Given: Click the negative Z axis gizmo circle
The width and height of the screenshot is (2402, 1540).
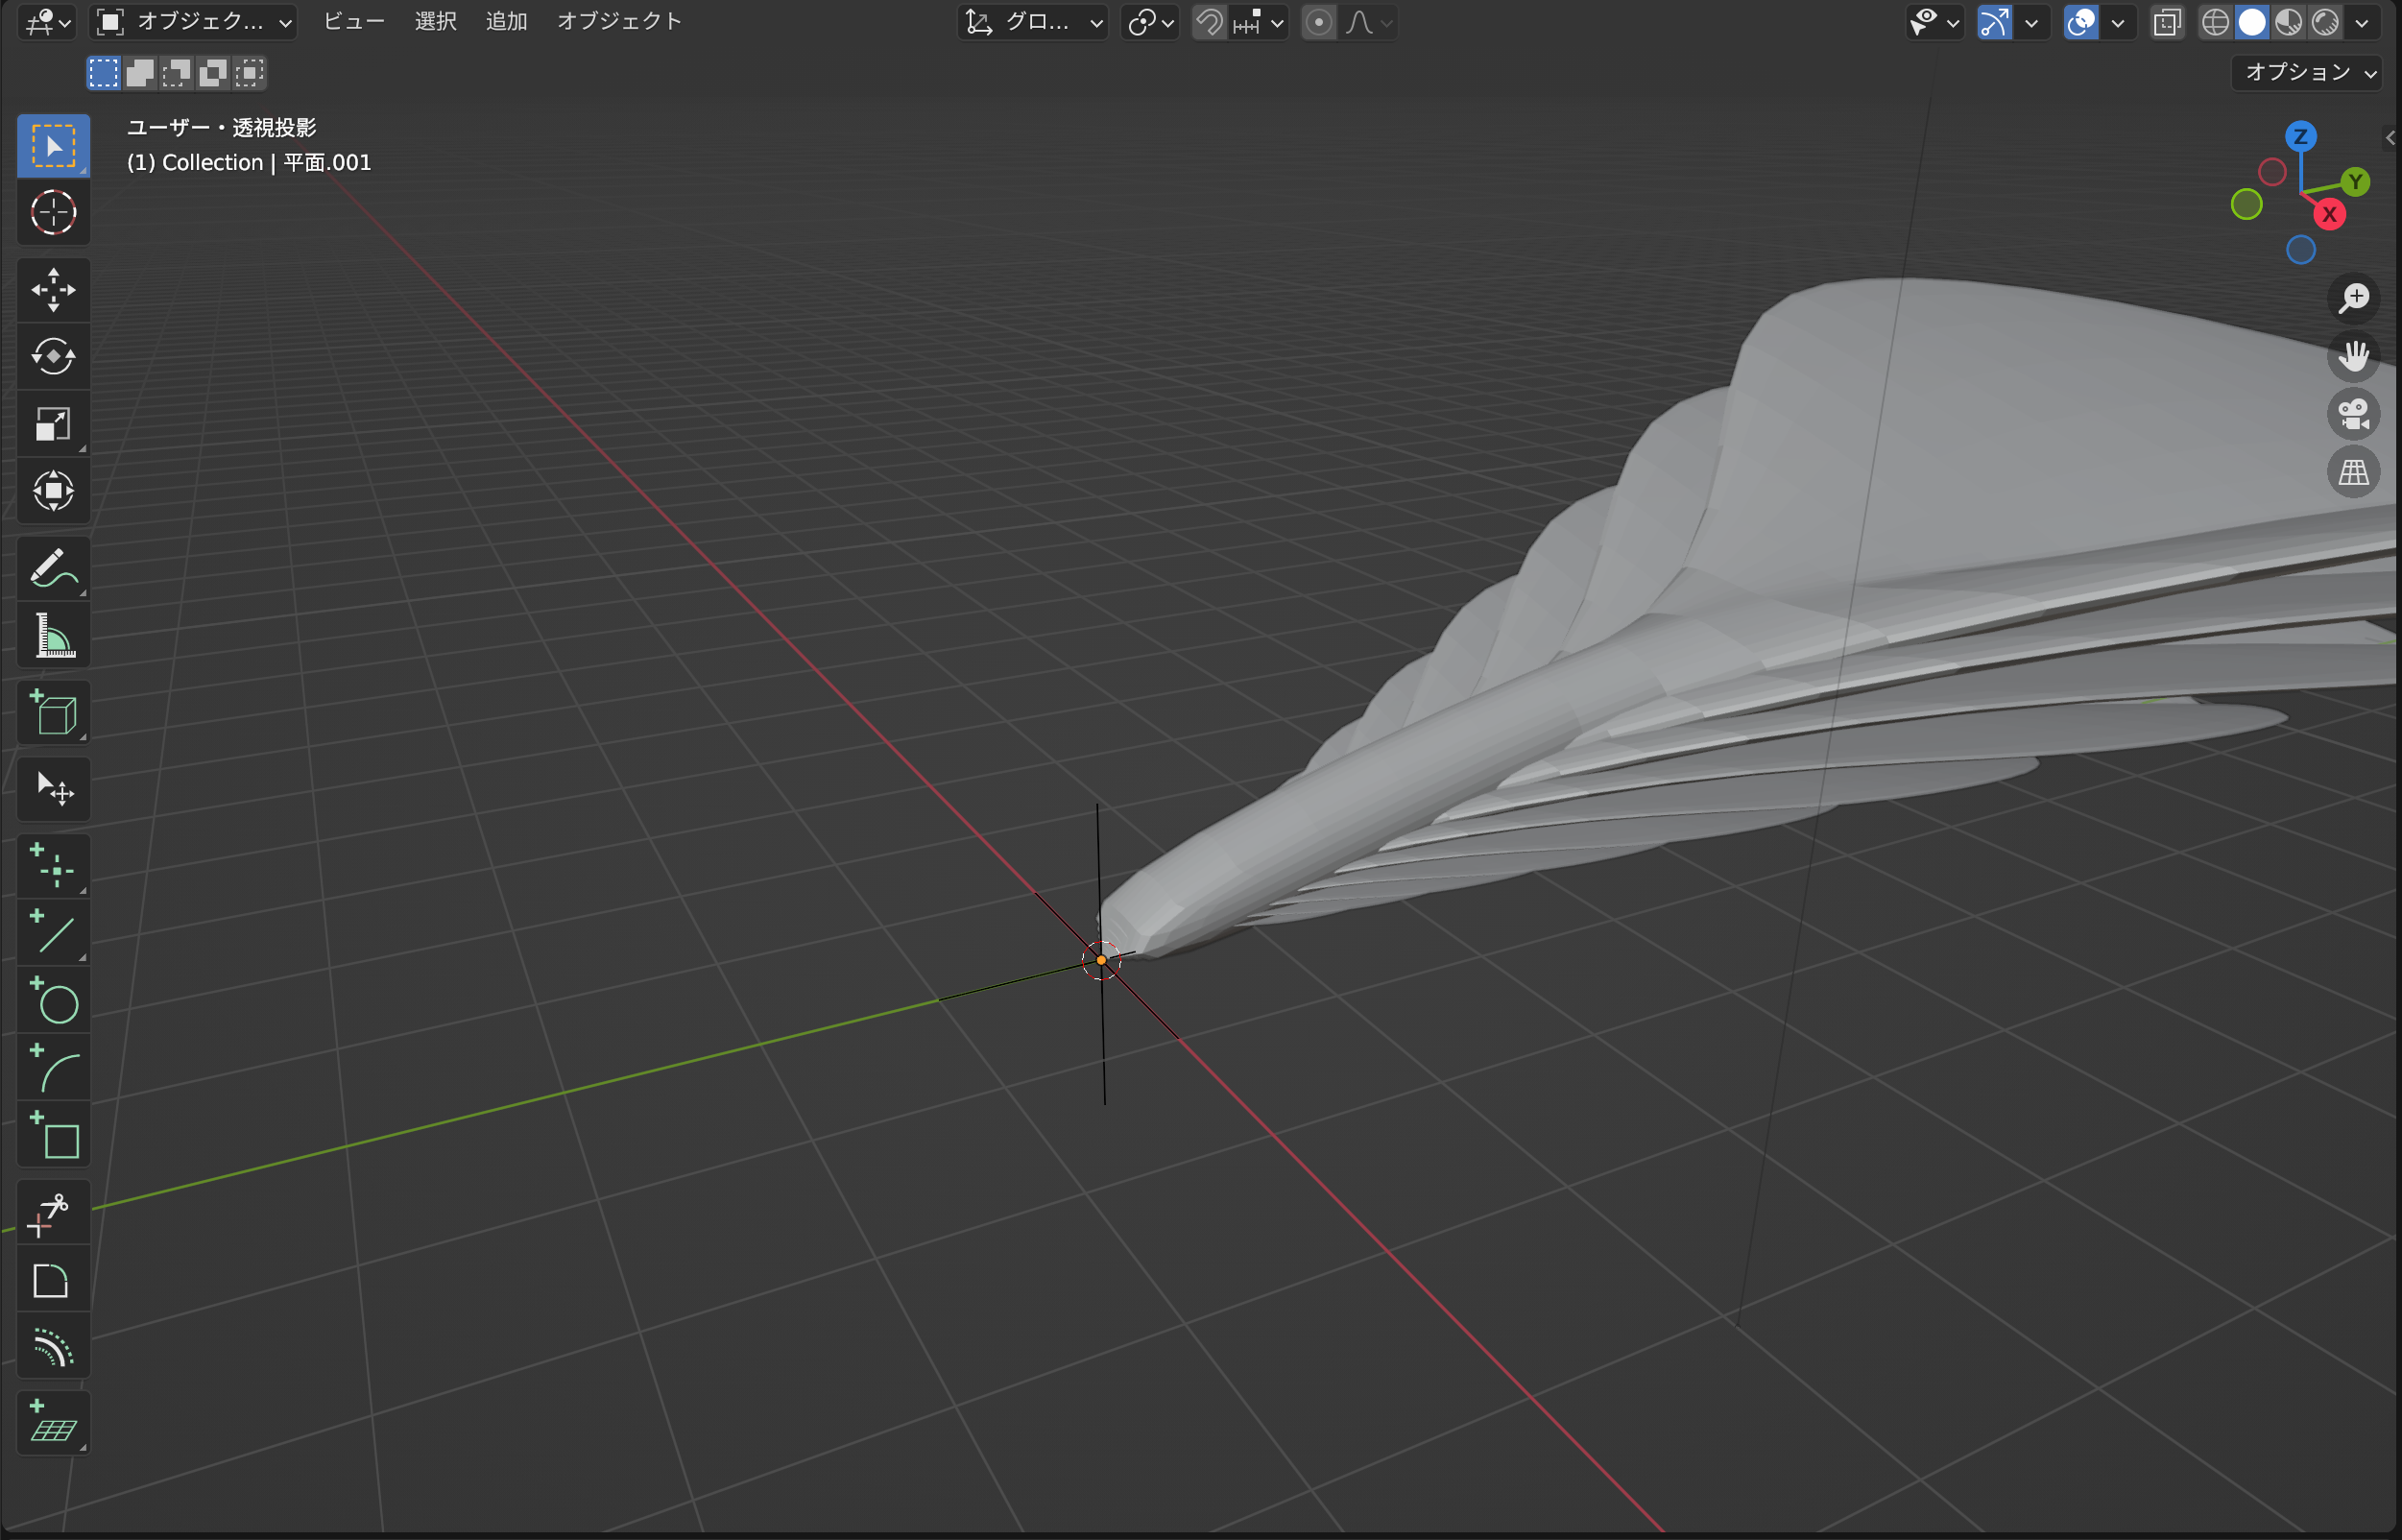Looking at the screenshot, I should click(2301, 250).
